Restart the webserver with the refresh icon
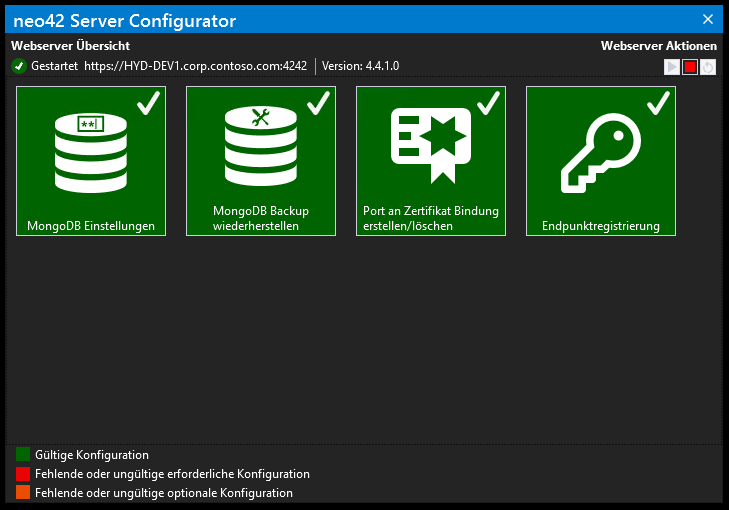729x510 pixels. (708, 67)
